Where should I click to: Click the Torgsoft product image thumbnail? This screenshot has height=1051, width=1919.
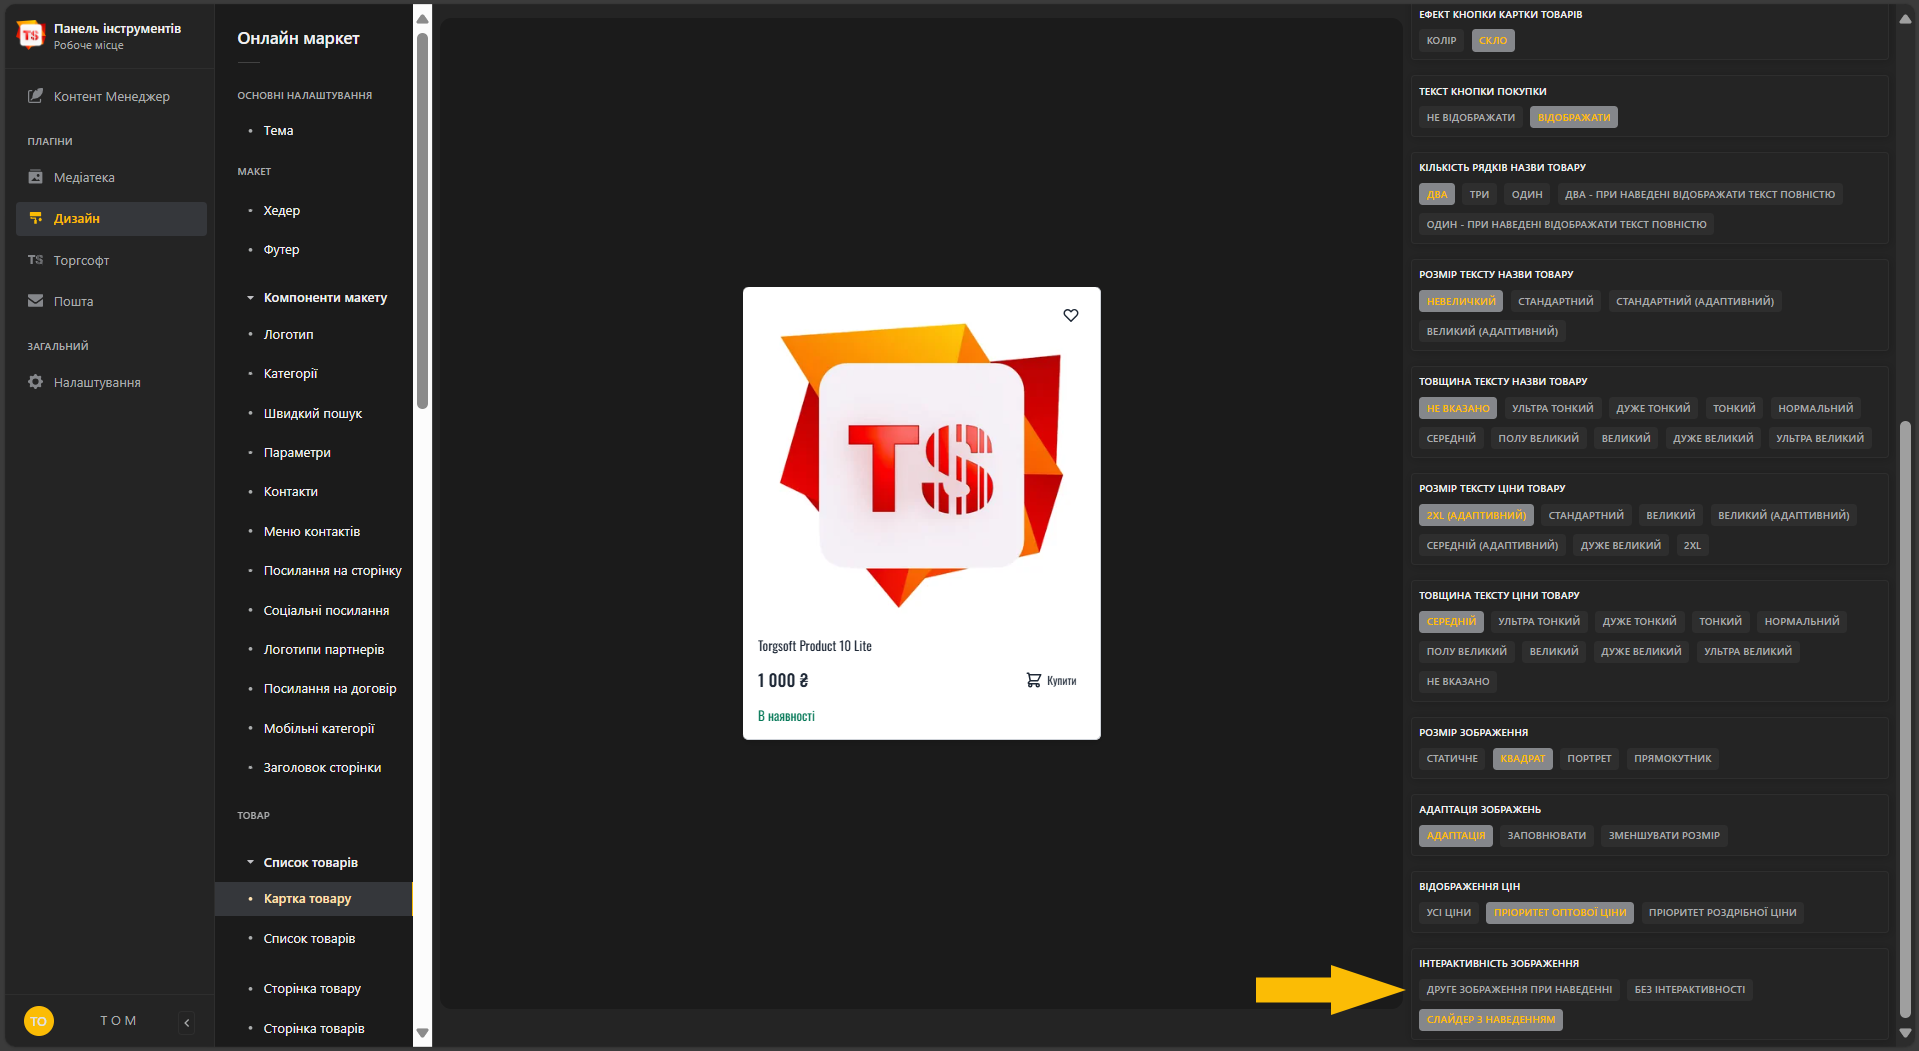click(921, 464)
